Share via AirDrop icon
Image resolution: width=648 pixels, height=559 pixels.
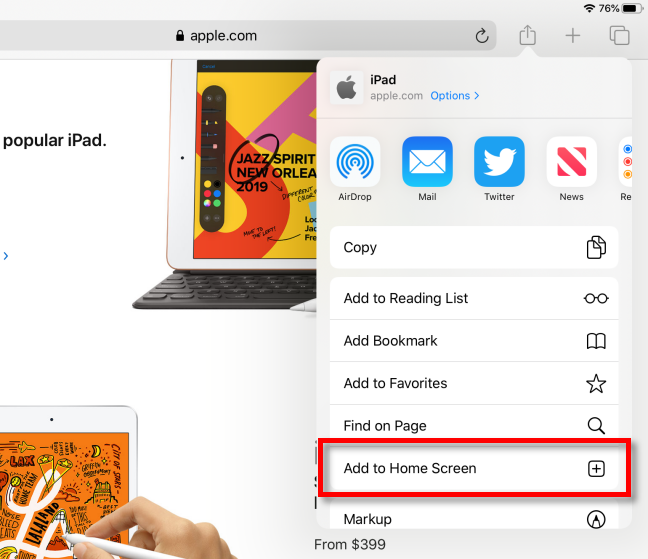click(355, 162)
